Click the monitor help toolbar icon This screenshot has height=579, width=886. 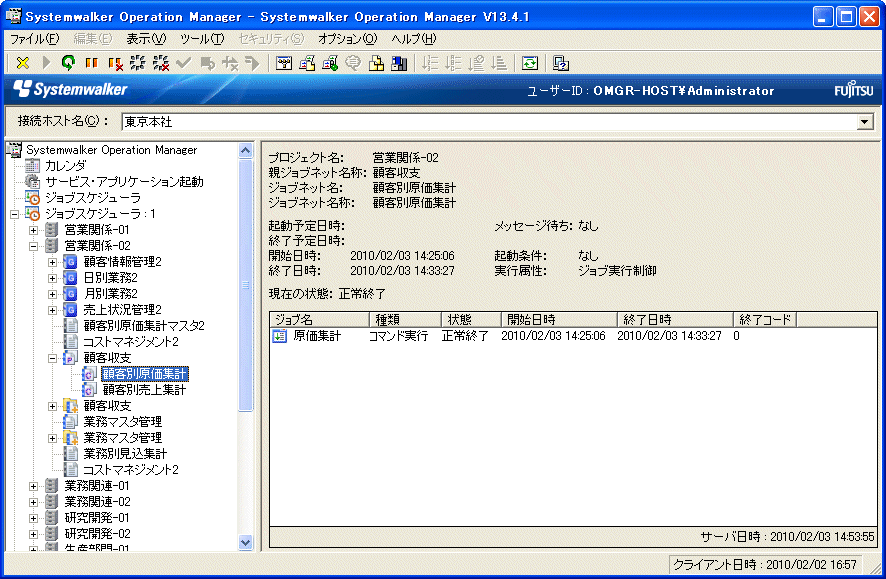(561, 63)
